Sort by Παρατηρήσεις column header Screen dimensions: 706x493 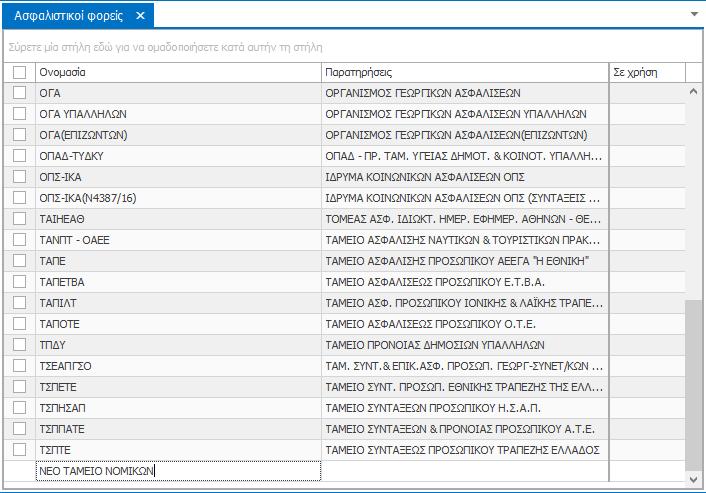(x=465, y=72)
